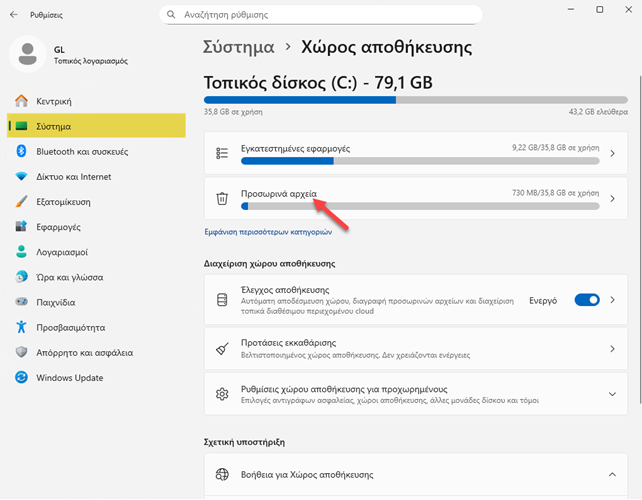
Task: Open Ώρα και γλώσσα settings
Action: point(96,277)
